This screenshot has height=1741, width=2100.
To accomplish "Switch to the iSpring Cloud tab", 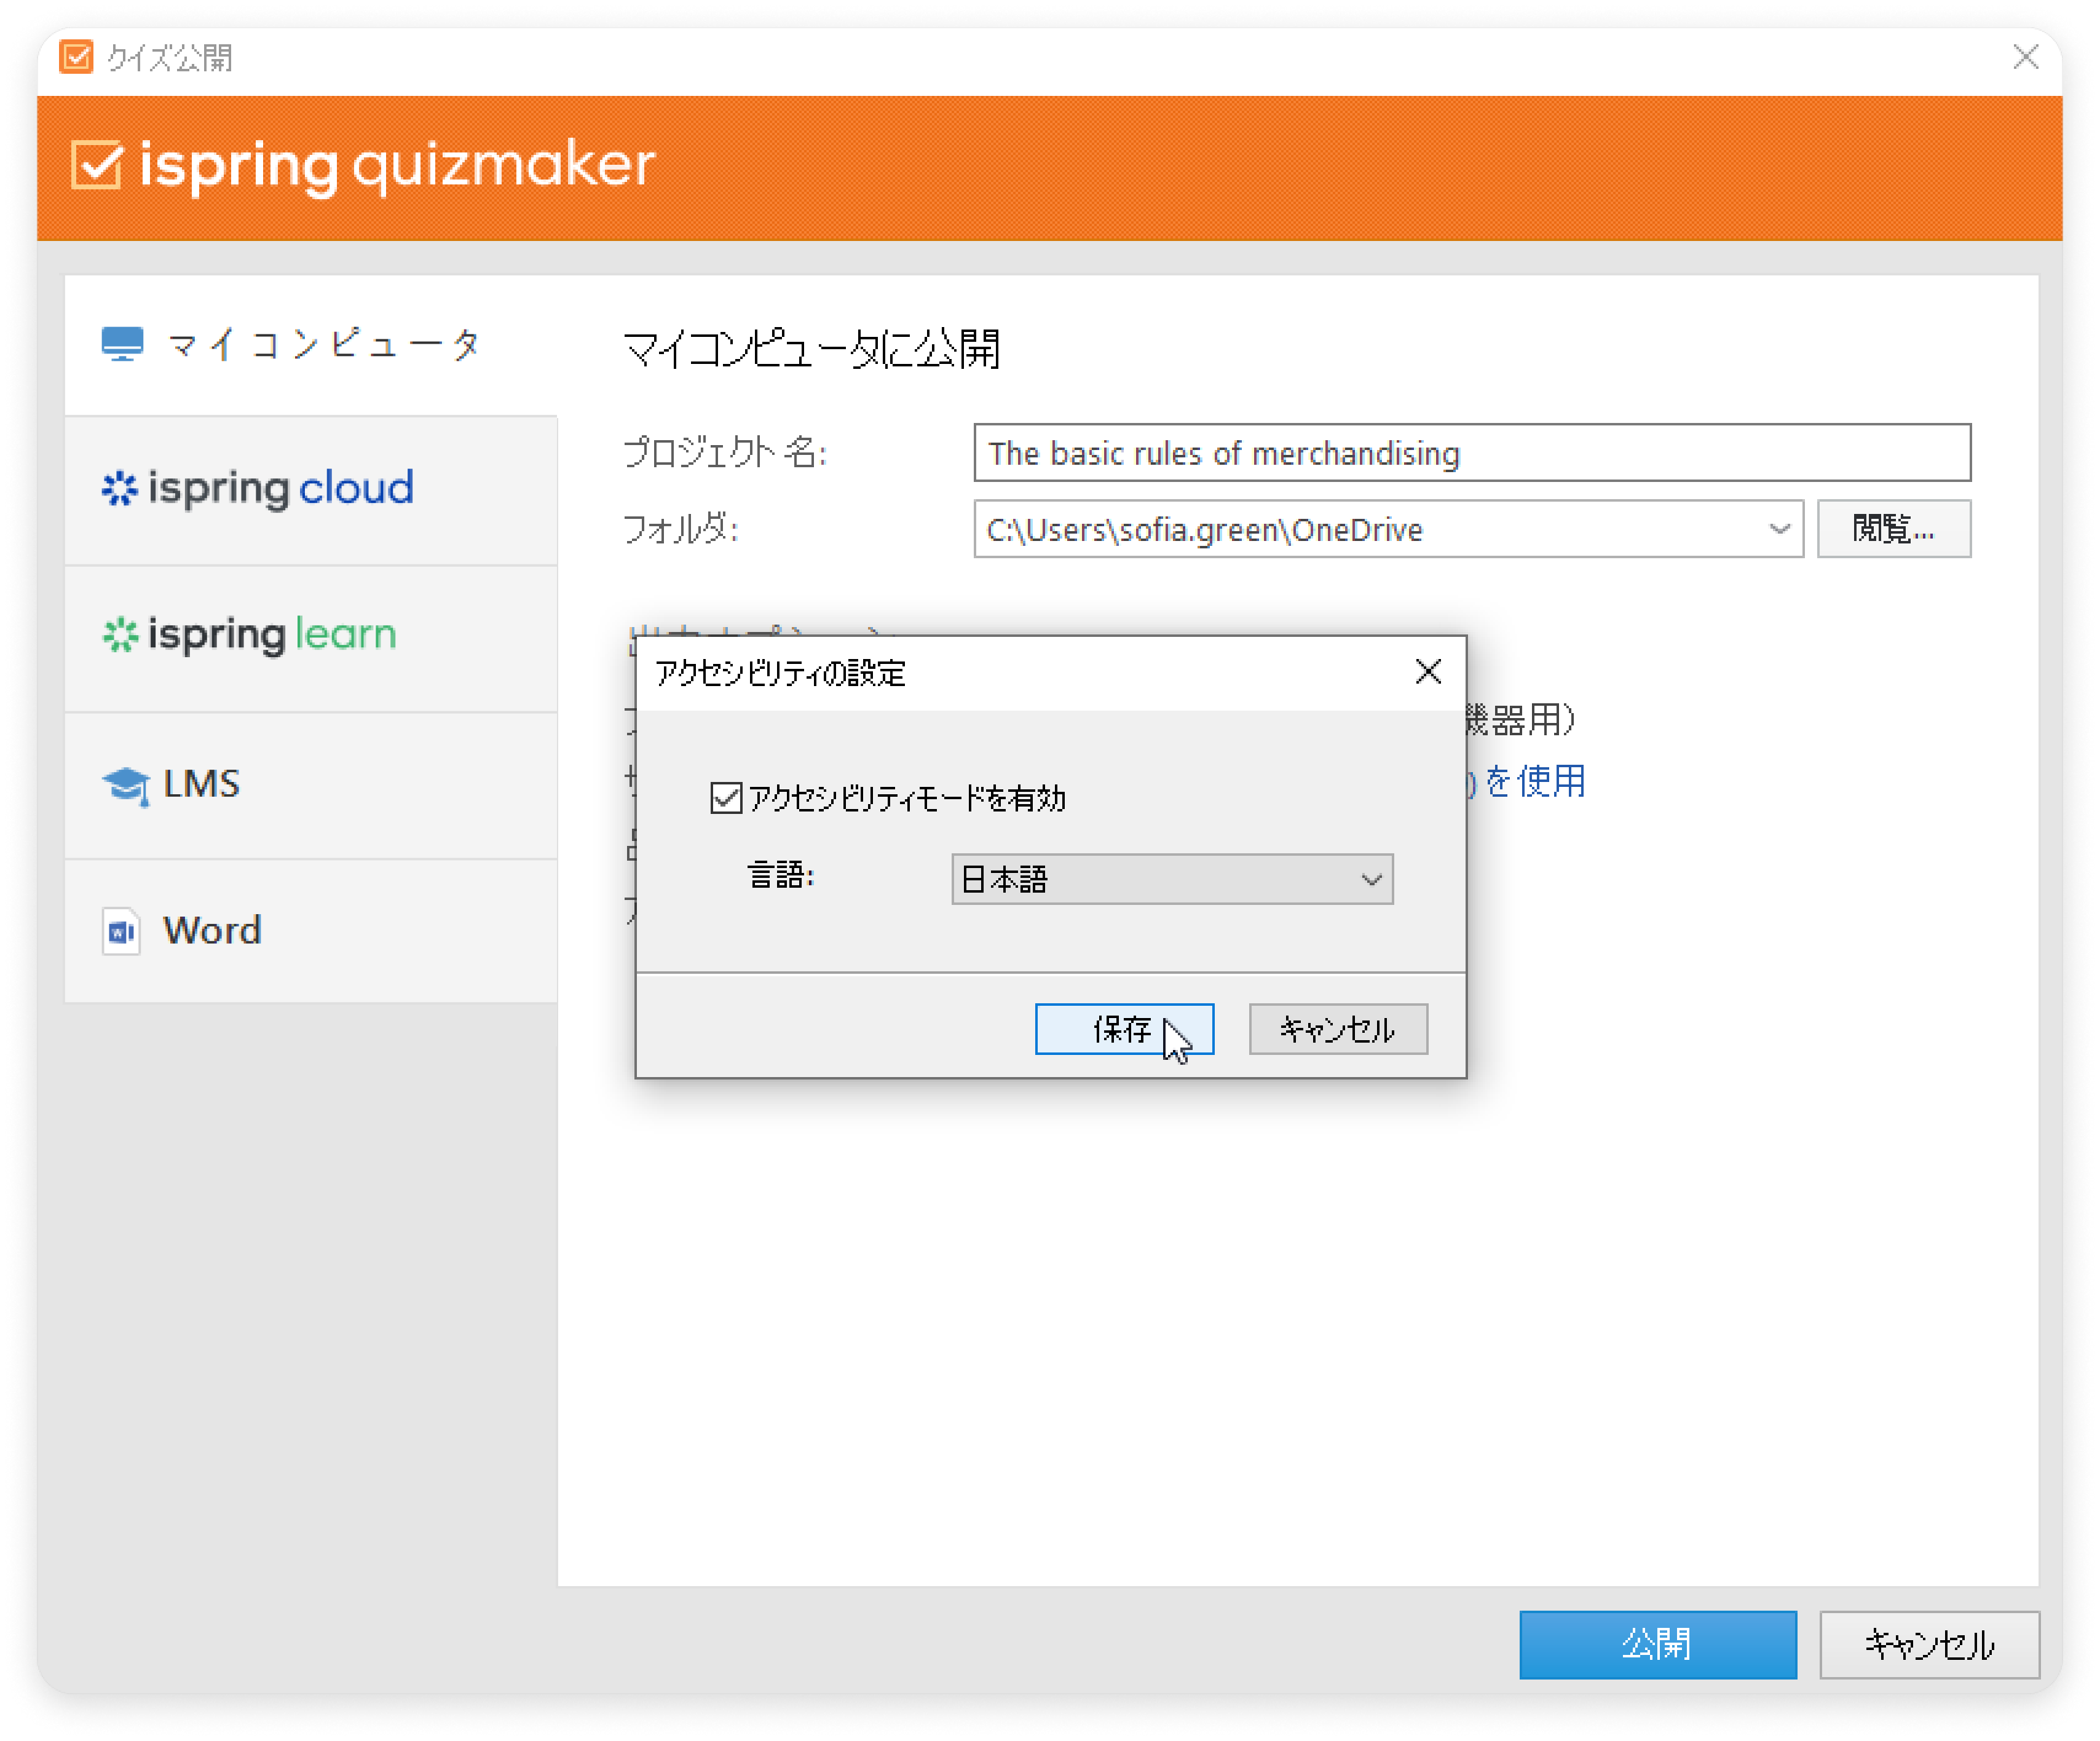I will (x=311, y=490).
